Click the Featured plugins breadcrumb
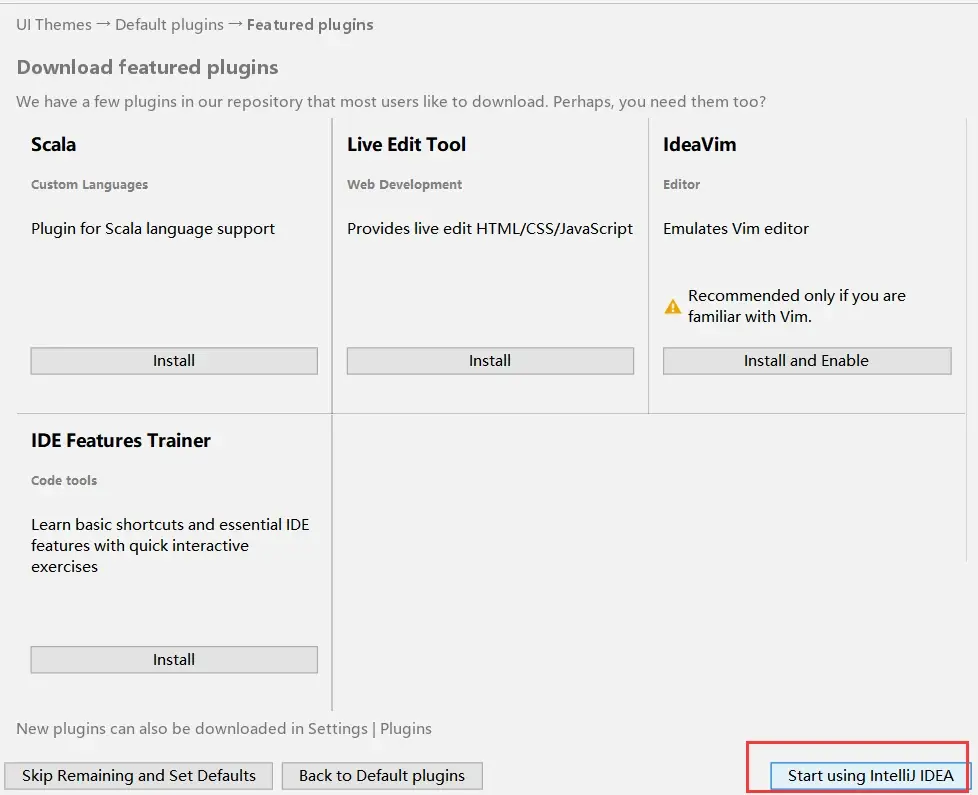 point(310,25)
